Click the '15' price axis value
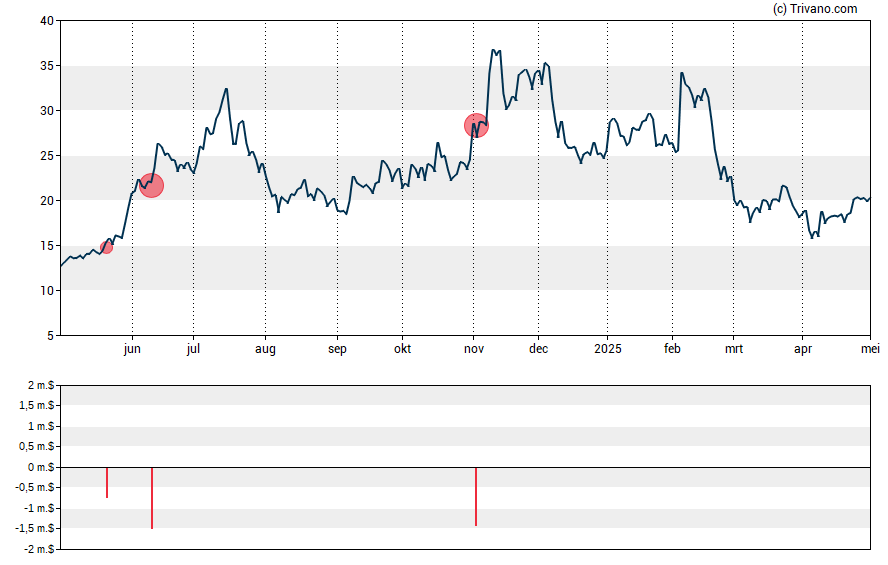888x565 pixels. [47, 246]
